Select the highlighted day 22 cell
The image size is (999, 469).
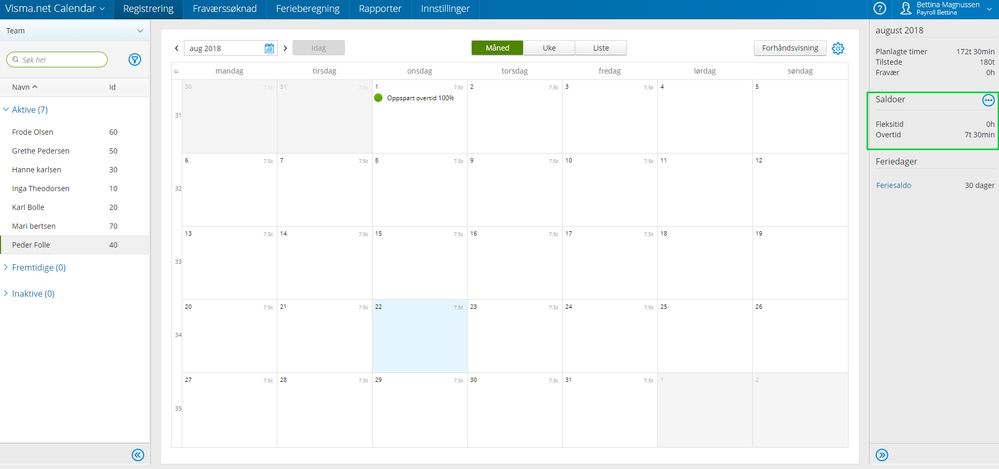pyautogui.click(x=420, y=336)
